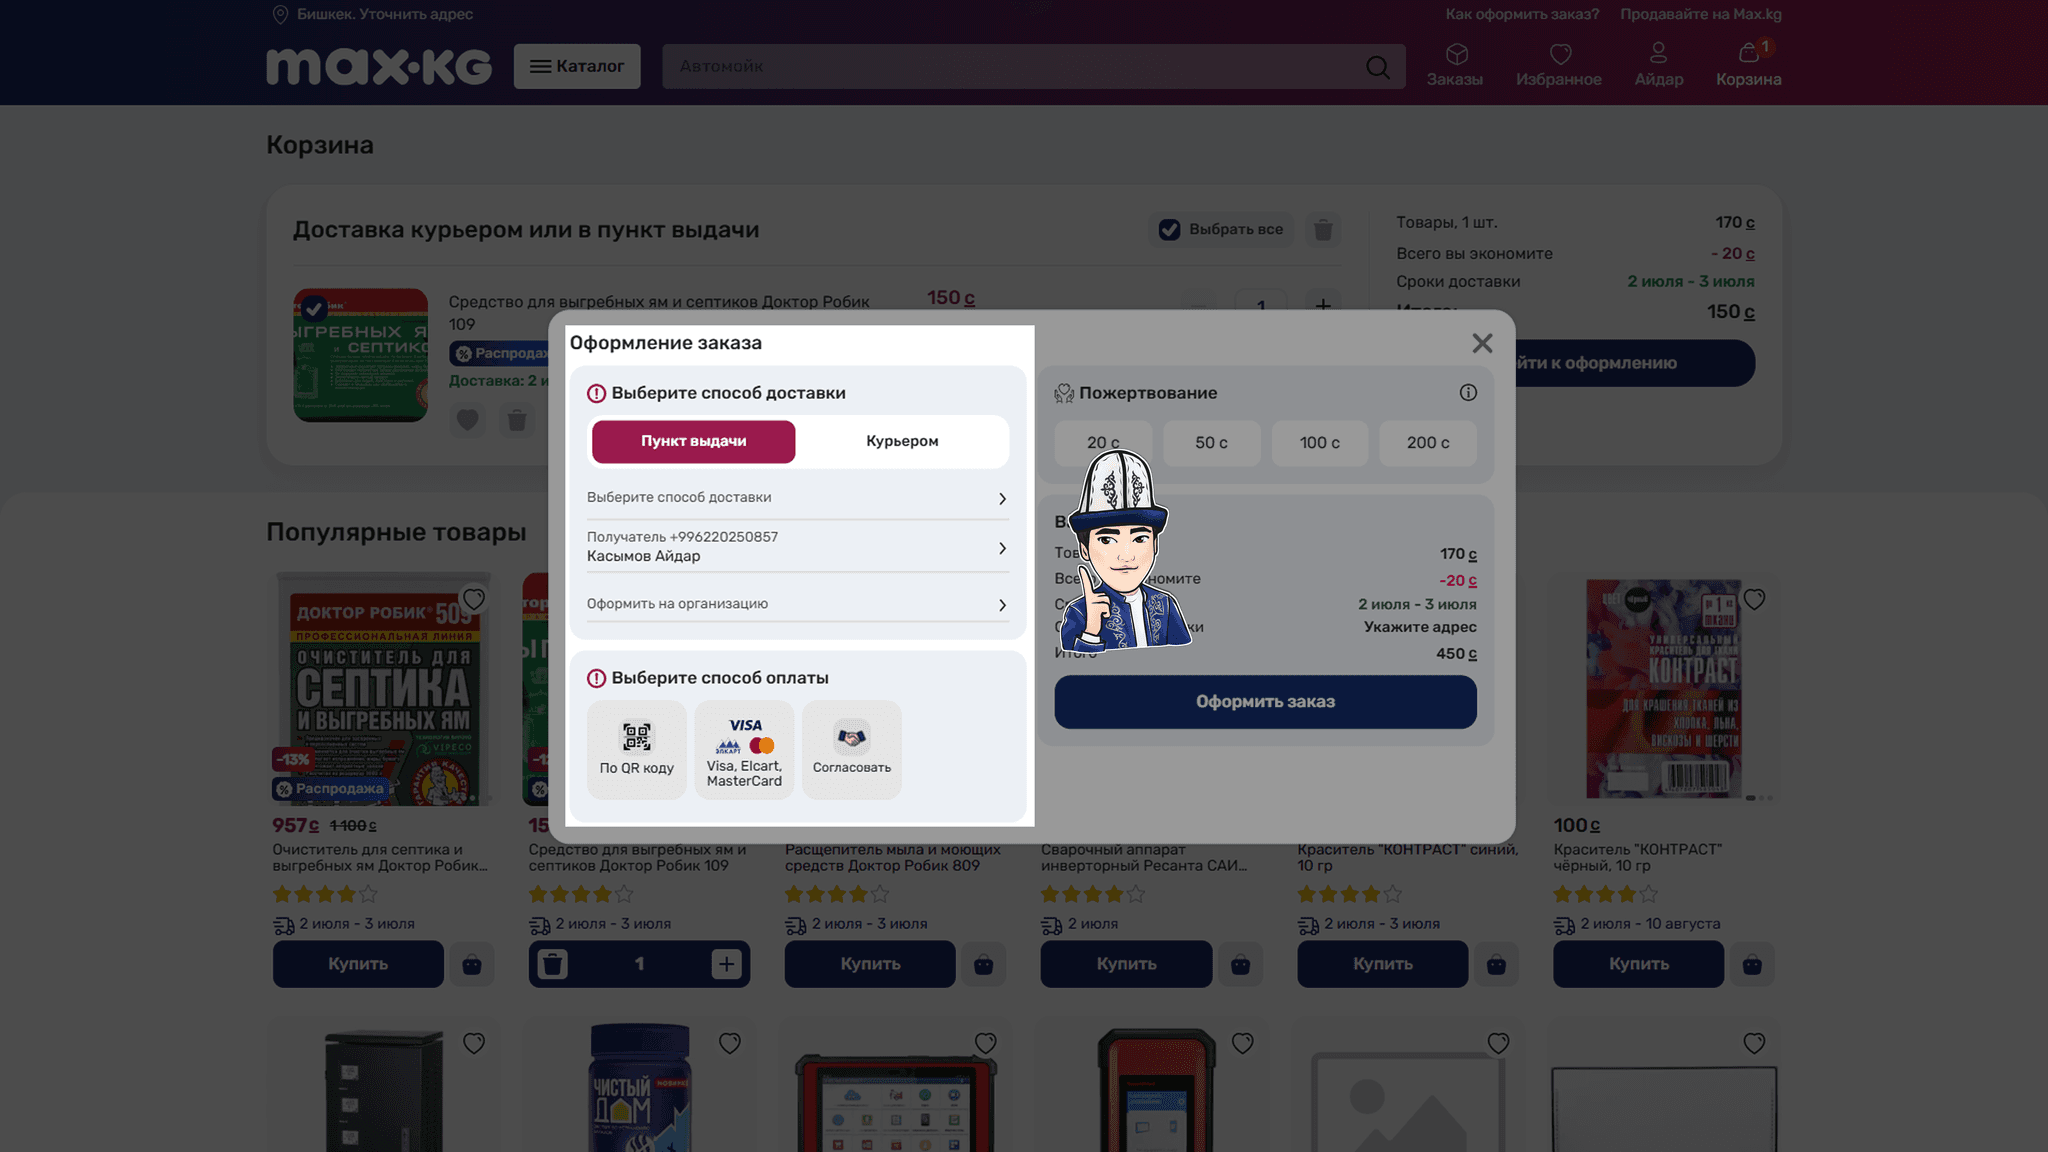Screen dimensions: 2048x1152
Task: Choose the 50 с donation amount
Action: [1211, 443]
